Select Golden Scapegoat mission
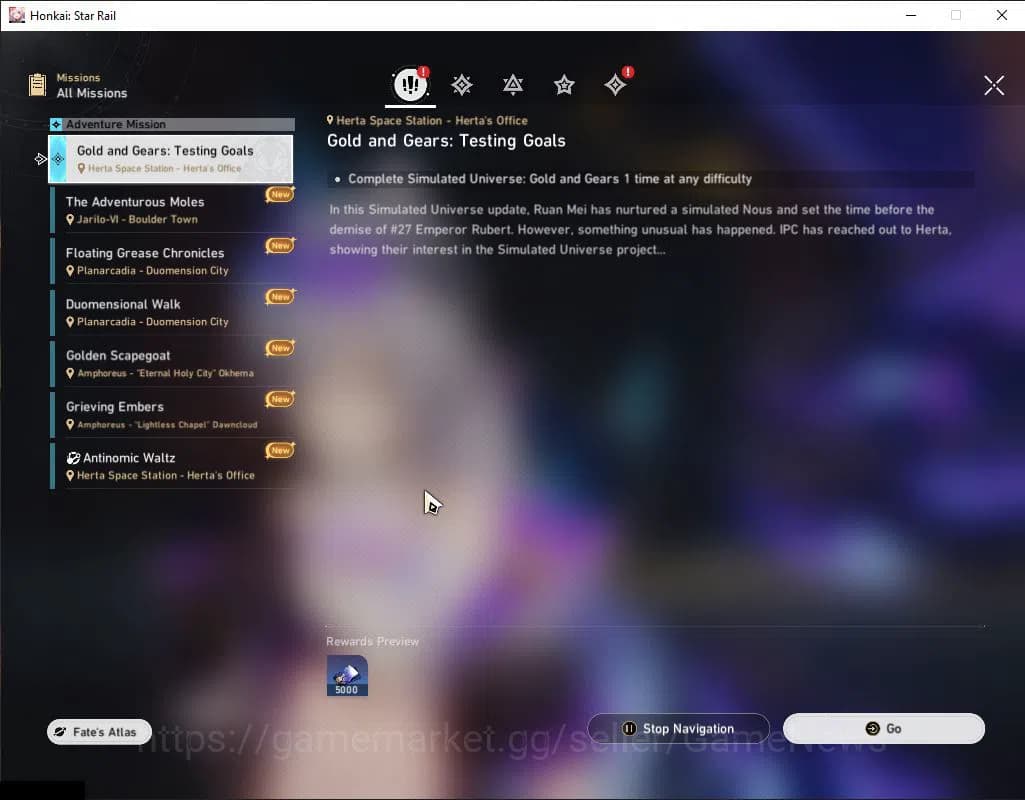 (x=173, y=363)
